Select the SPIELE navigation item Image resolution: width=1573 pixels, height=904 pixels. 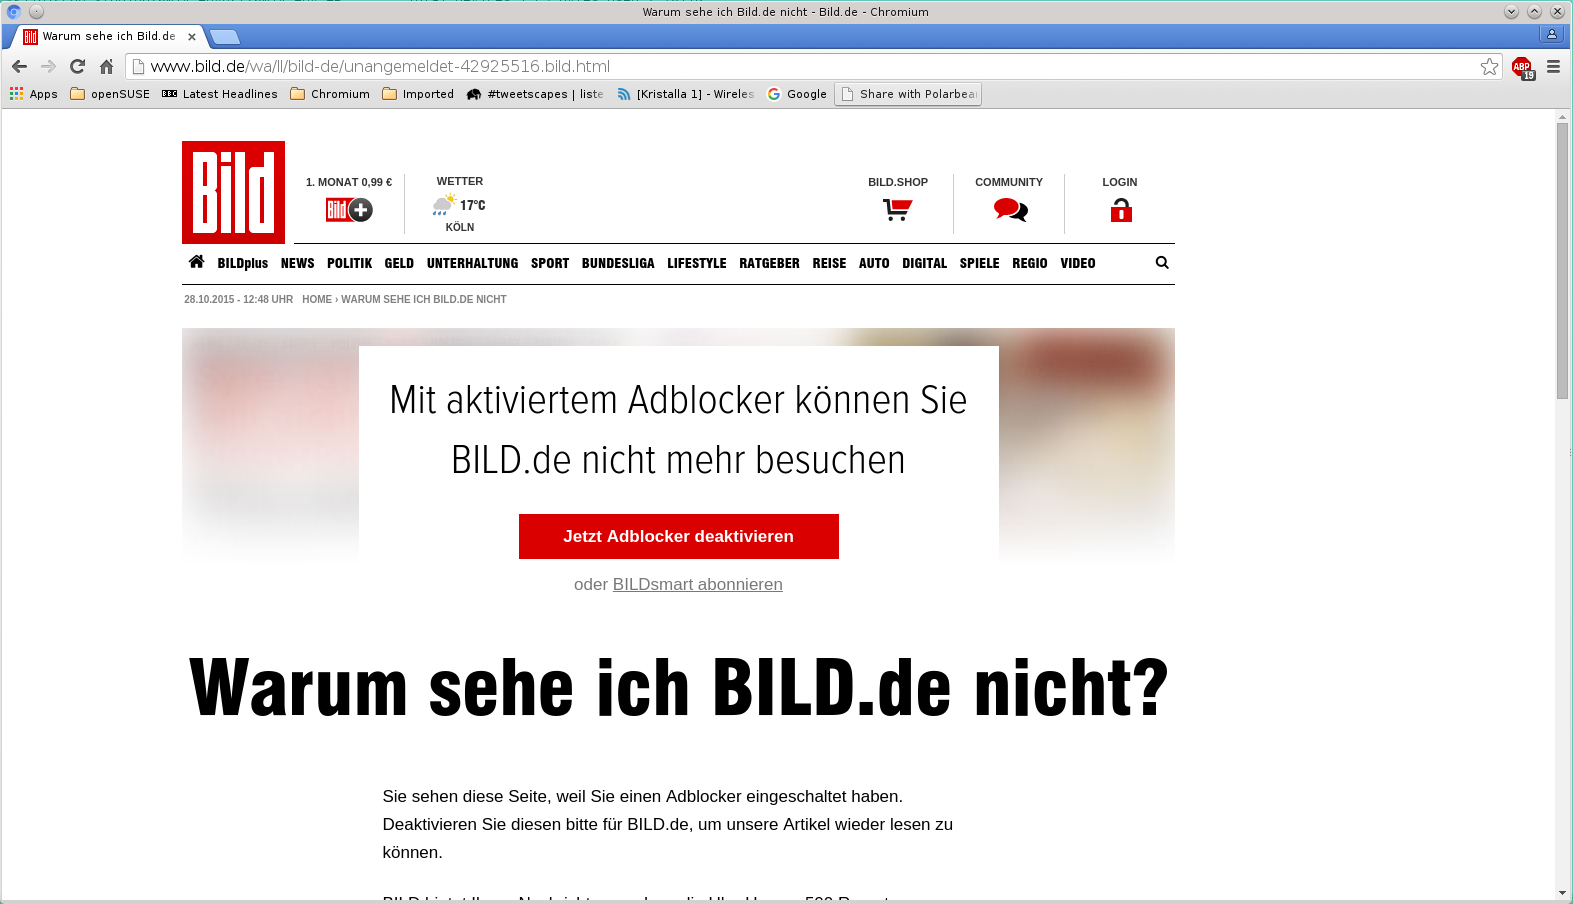[979, 263]
